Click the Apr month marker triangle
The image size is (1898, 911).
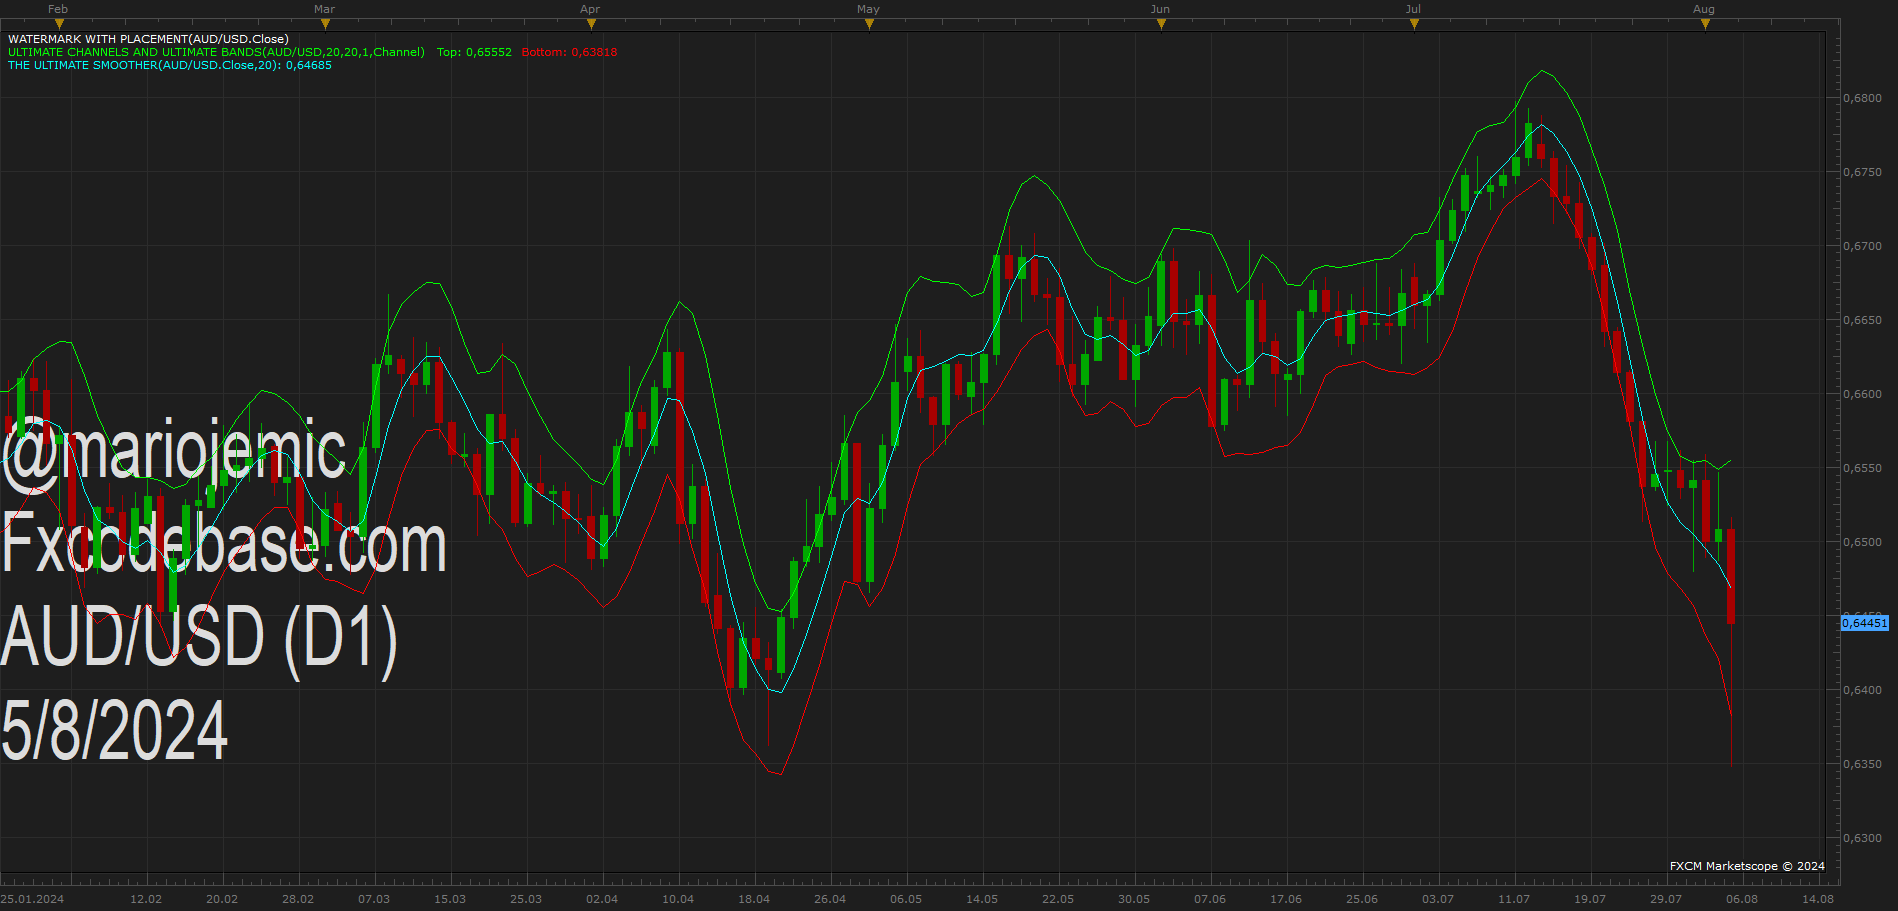591,24
